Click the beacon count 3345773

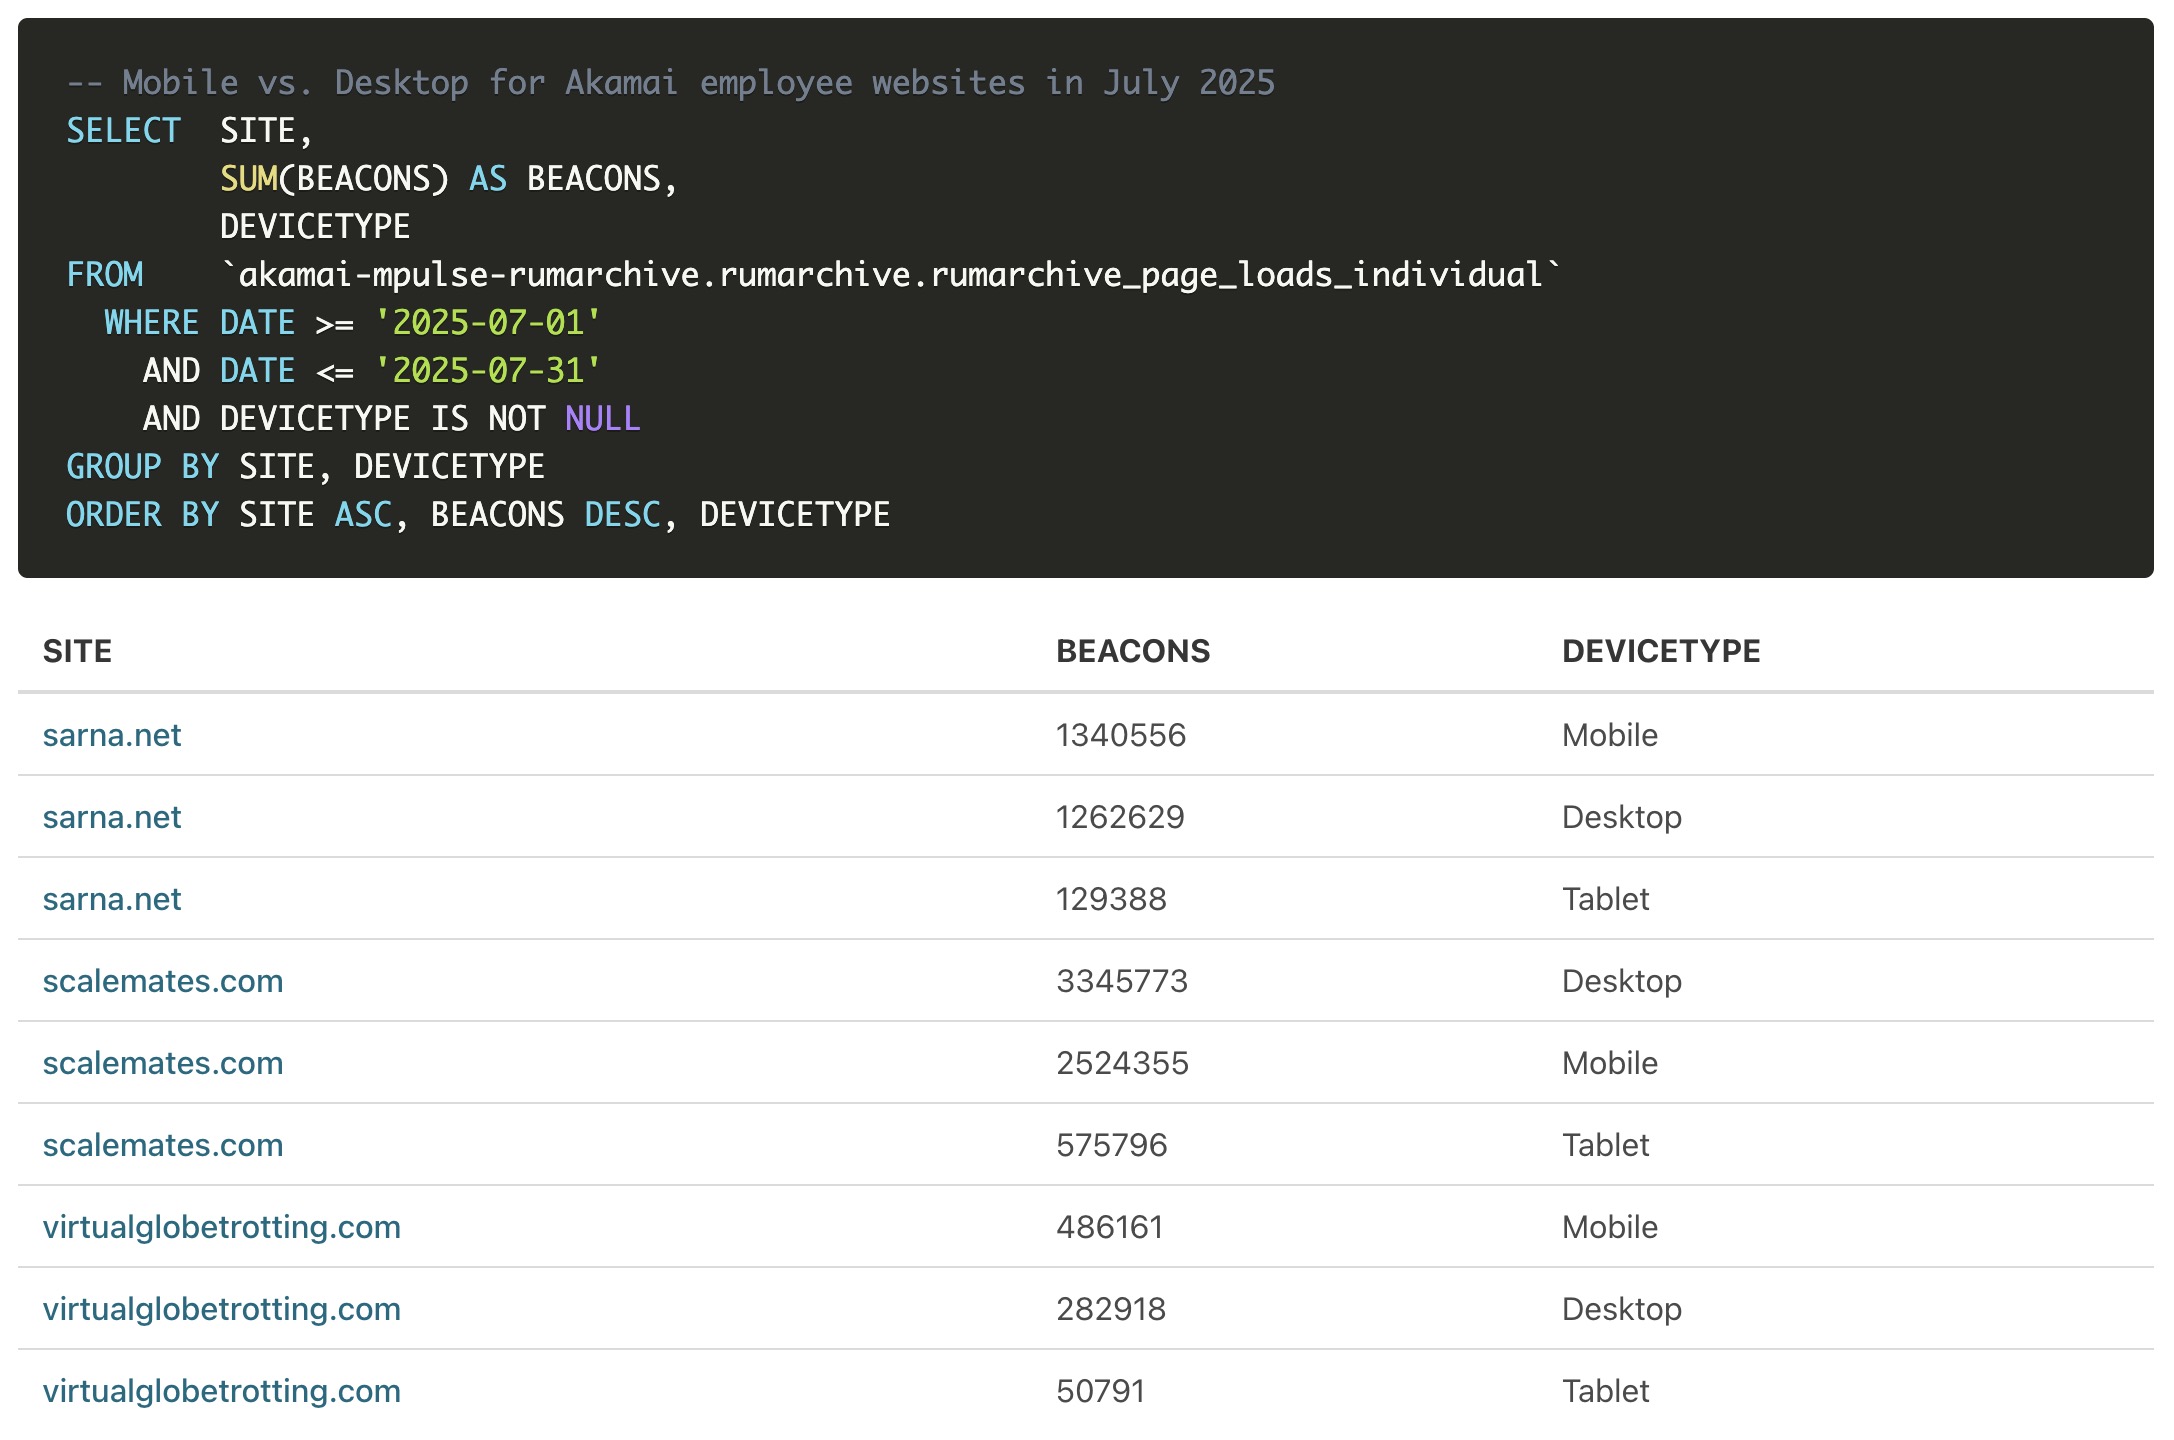pos(1122,981)
